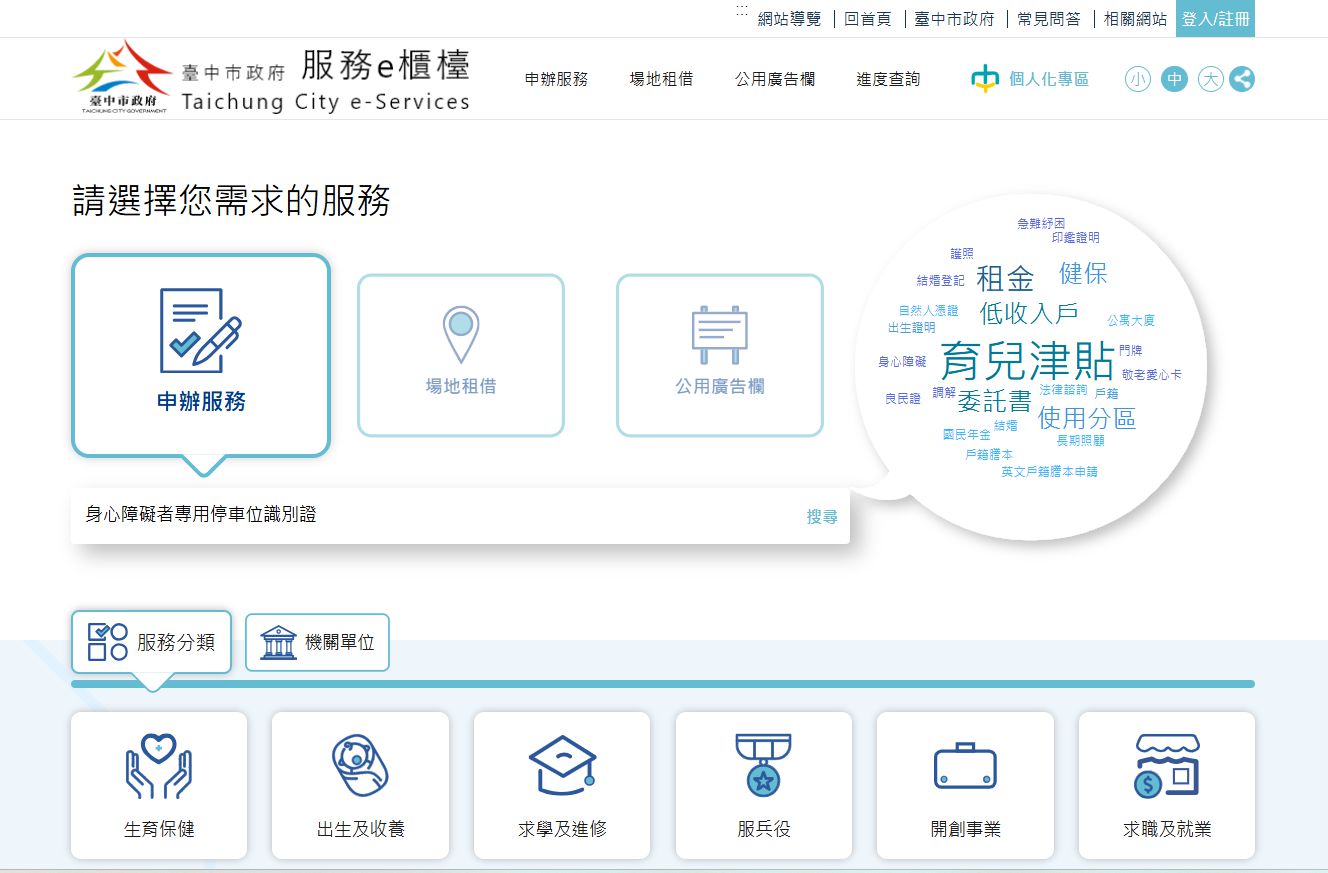Click the 登入/註冊 login button

pyautogui.click(x=1215, y=19)
